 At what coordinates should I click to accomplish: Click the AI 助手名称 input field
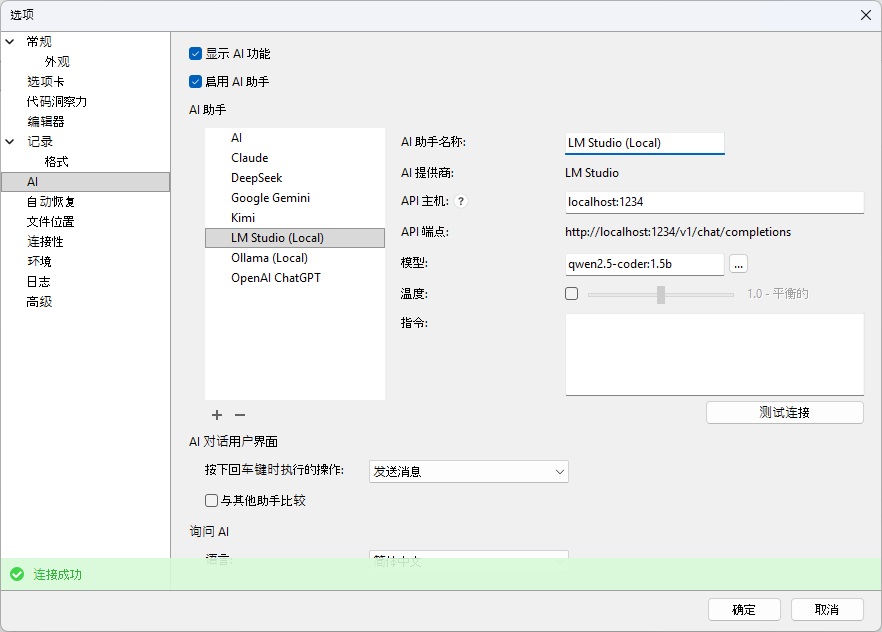pyautogui.click(x=645, y=143)
